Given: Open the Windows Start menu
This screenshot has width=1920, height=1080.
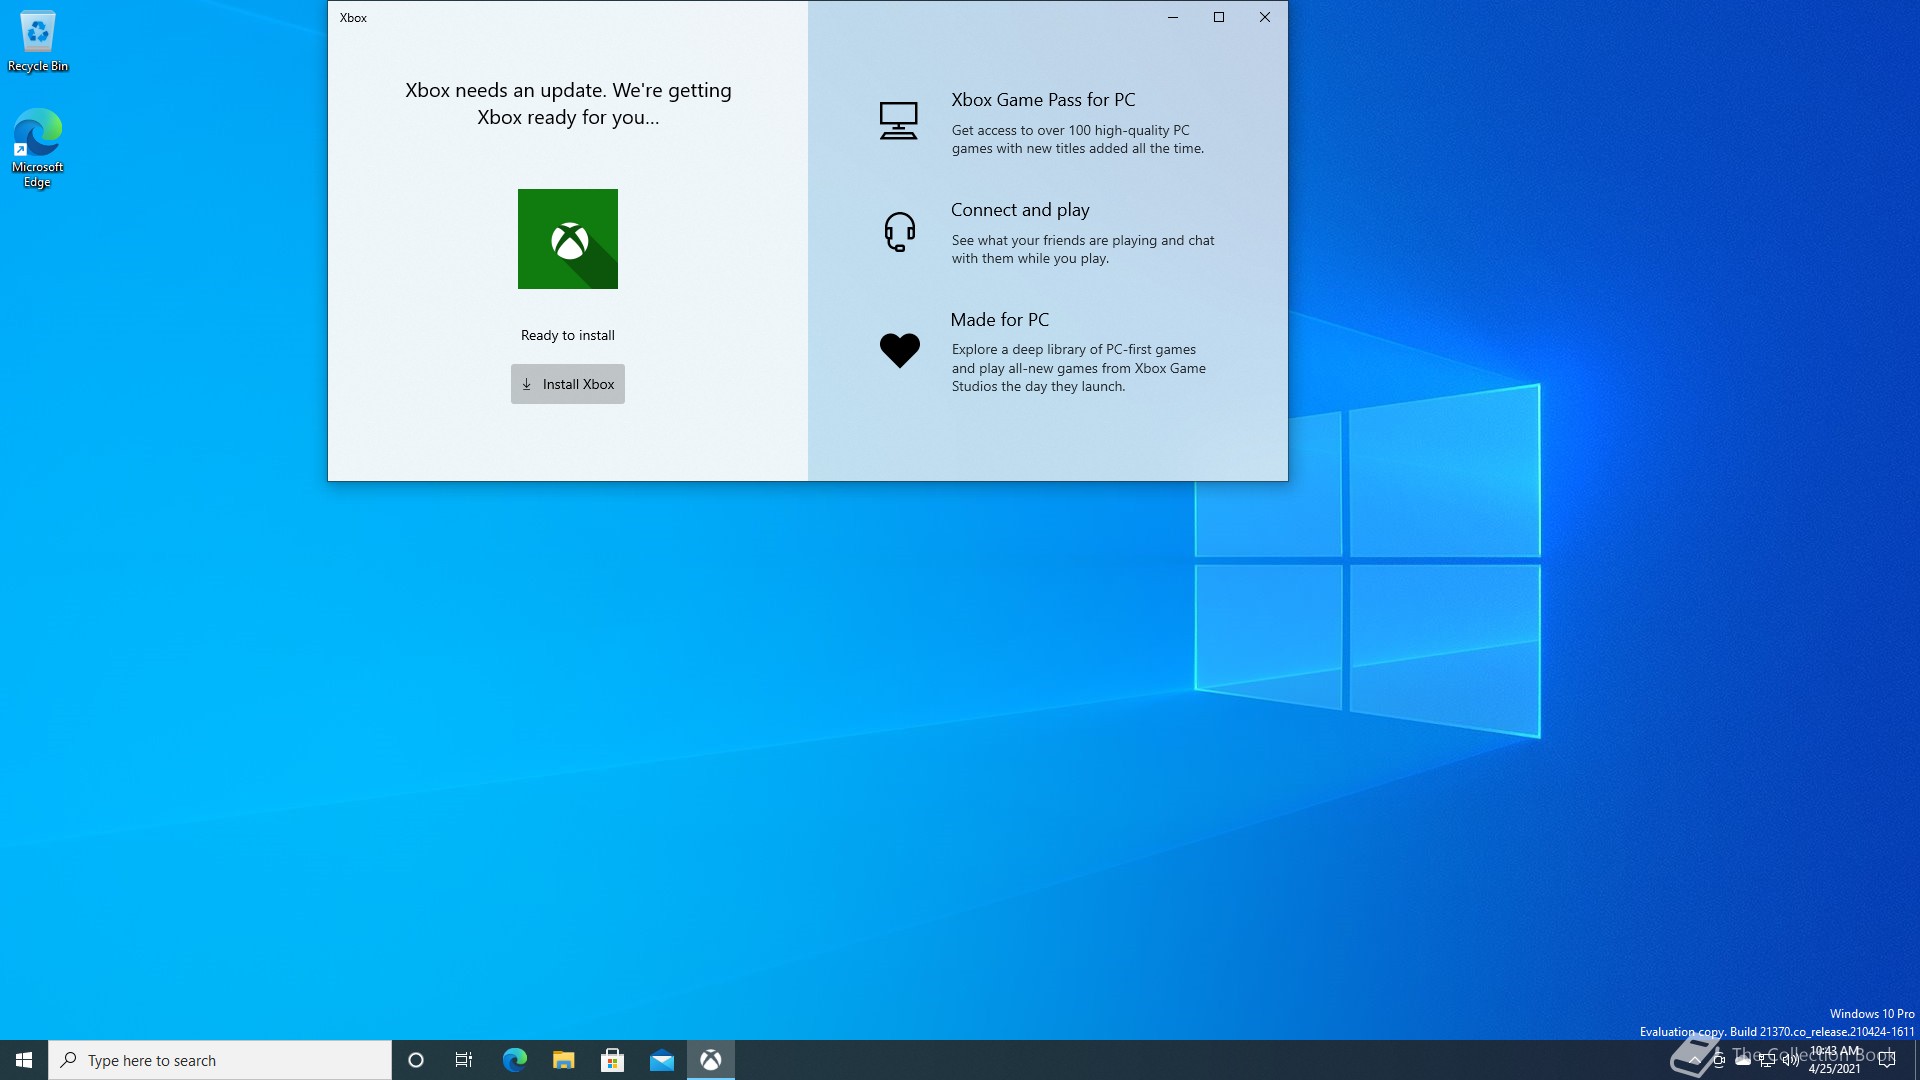Looking at the screenshot, I should point(24,1060).
